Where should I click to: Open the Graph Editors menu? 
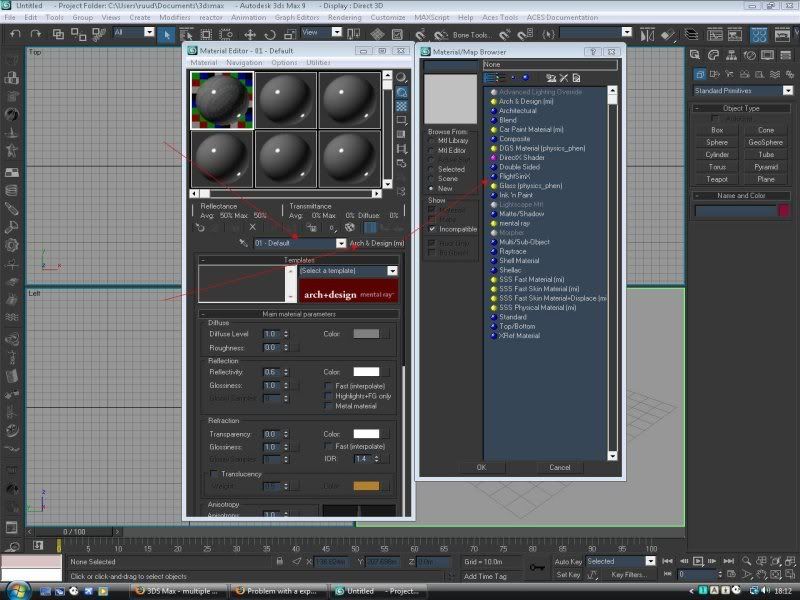point(297,17)
